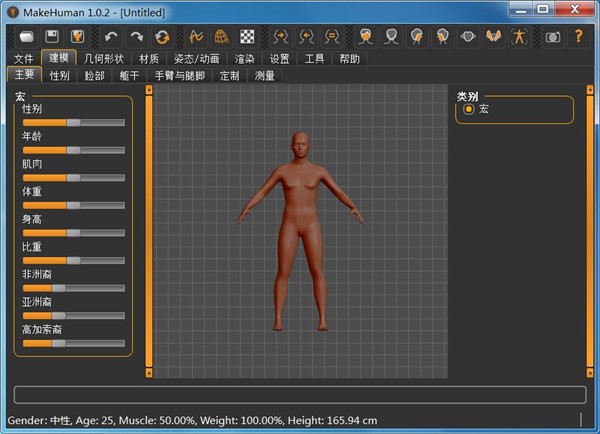Click the left panel vertical scrollbar
This screenshot has width=600, height=434.
point(149,230)
